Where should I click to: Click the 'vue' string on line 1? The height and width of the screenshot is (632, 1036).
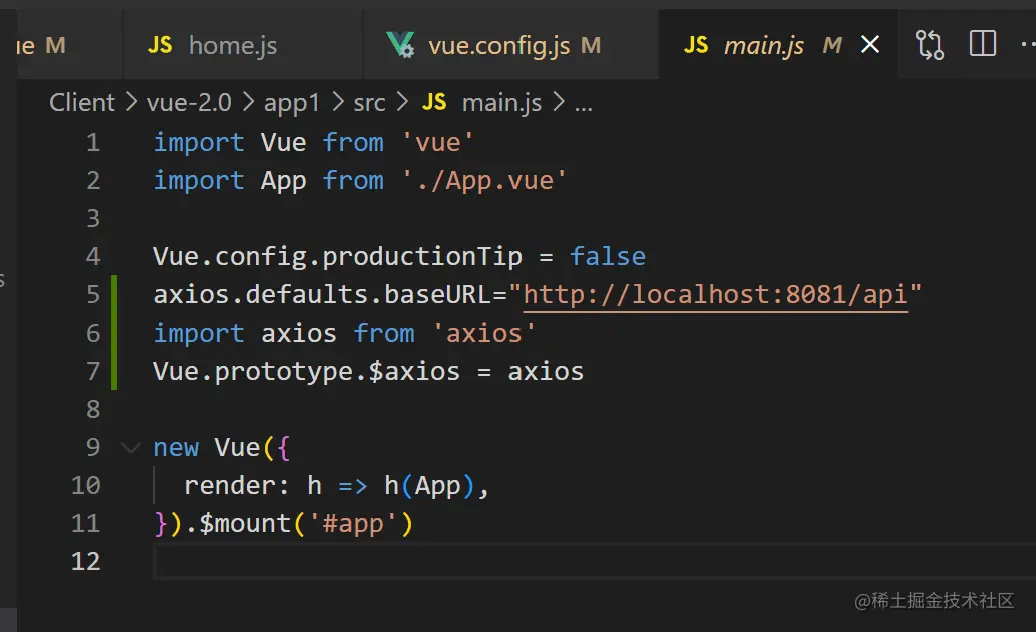point(437,143)
